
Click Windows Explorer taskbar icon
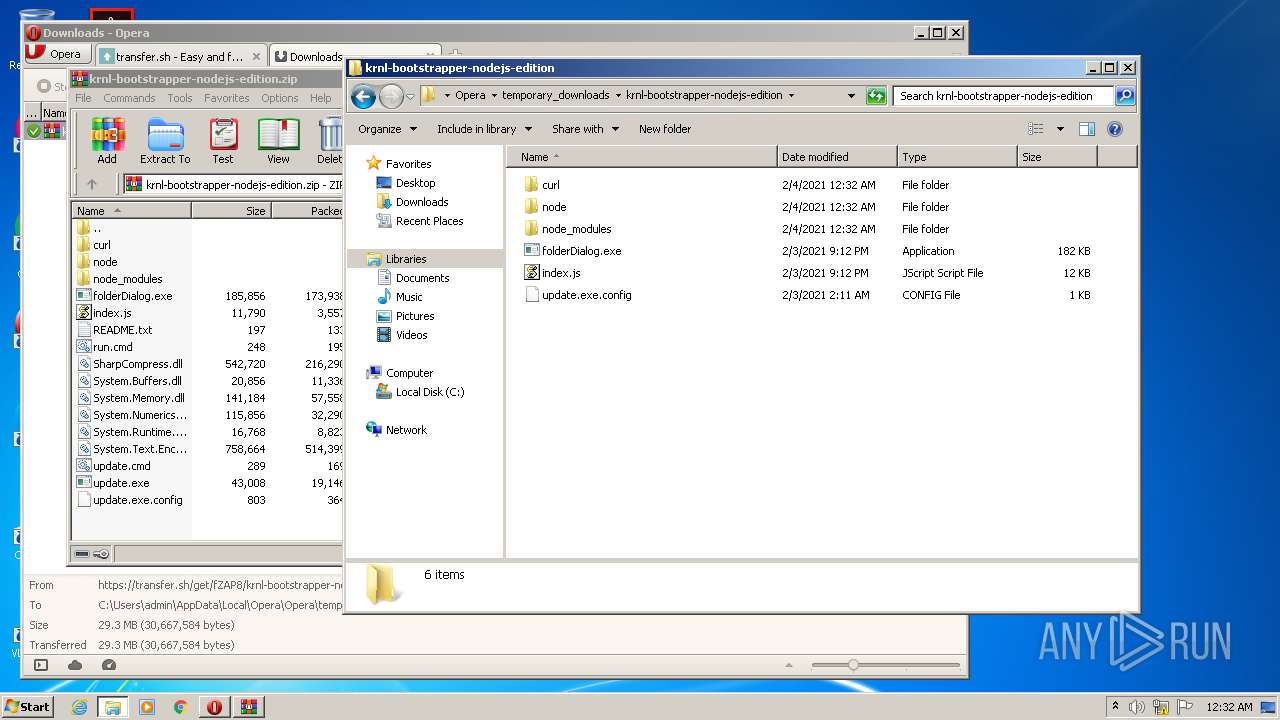pyautogui.click(x=113, y=707)
